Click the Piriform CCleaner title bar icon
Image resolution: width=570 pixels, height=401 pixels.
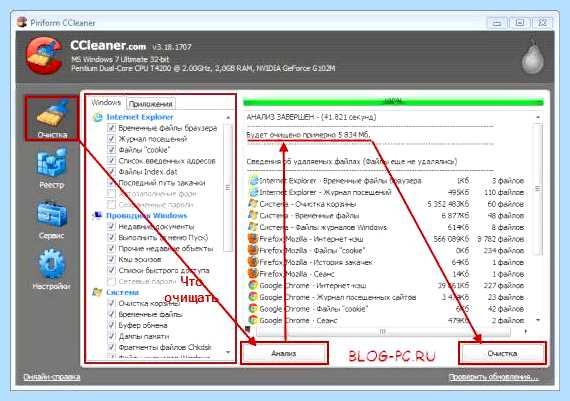pyautogui.click(x=22, y=22)
